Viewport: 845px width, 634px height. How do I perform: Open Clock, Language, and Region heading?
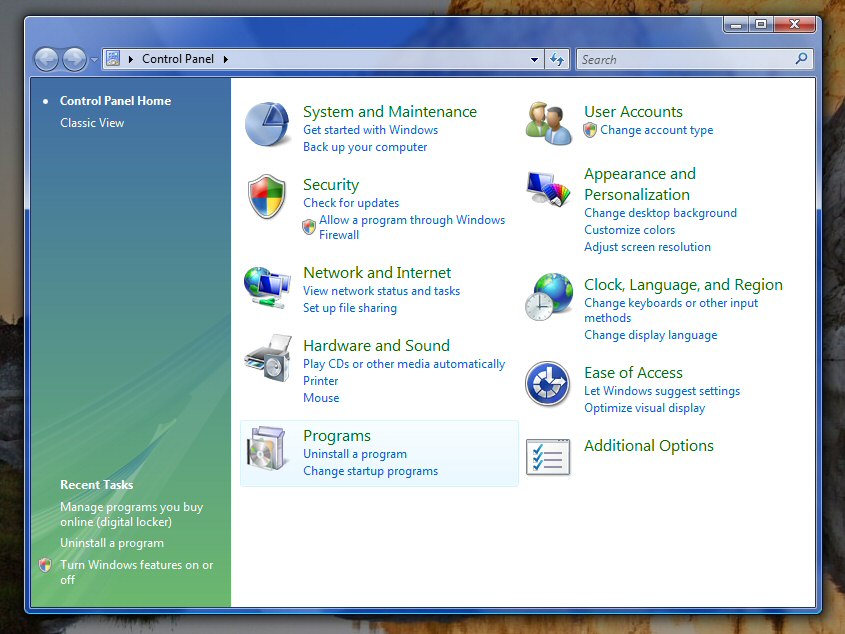683,285
